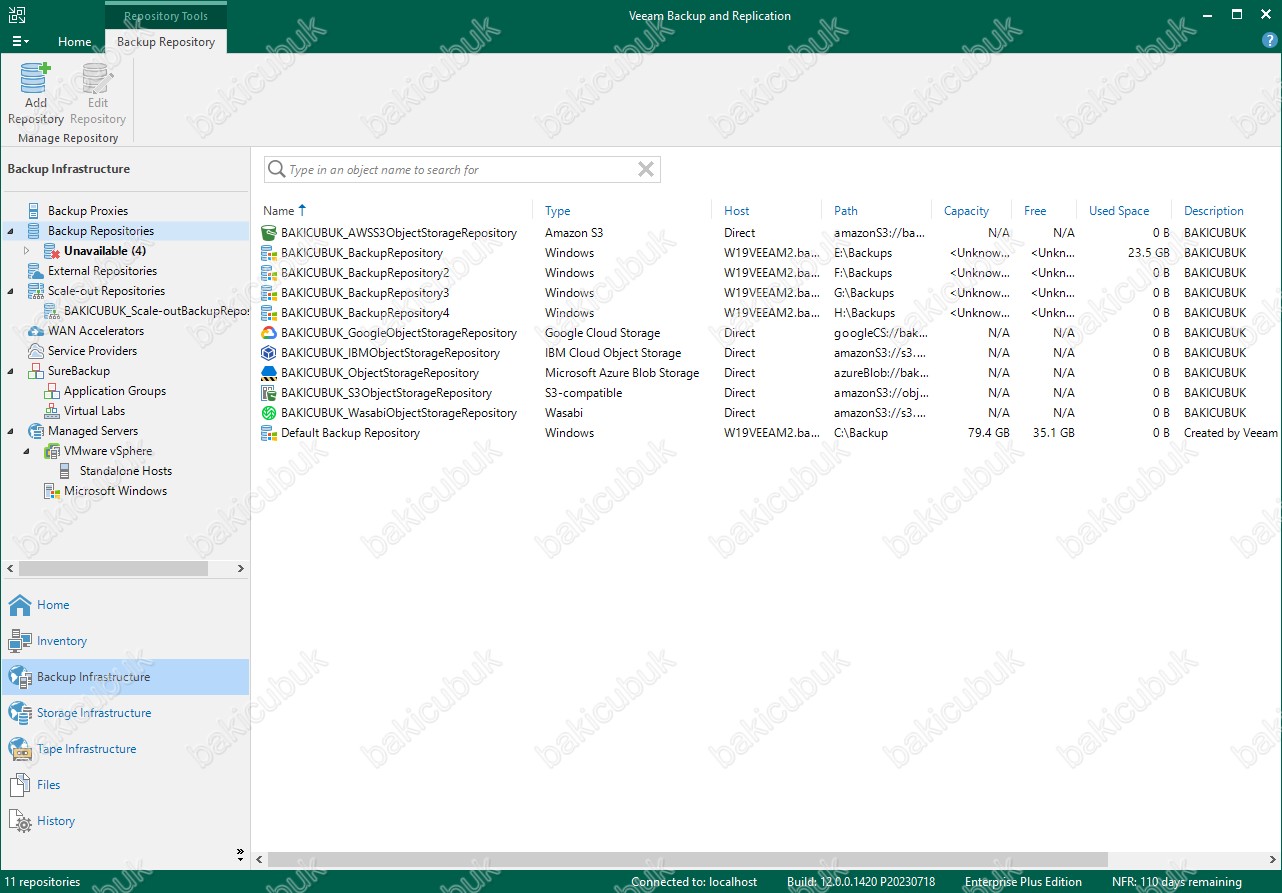
Task: Collapse the Backup Repositories tree node
Action: (x=10, y=231)
